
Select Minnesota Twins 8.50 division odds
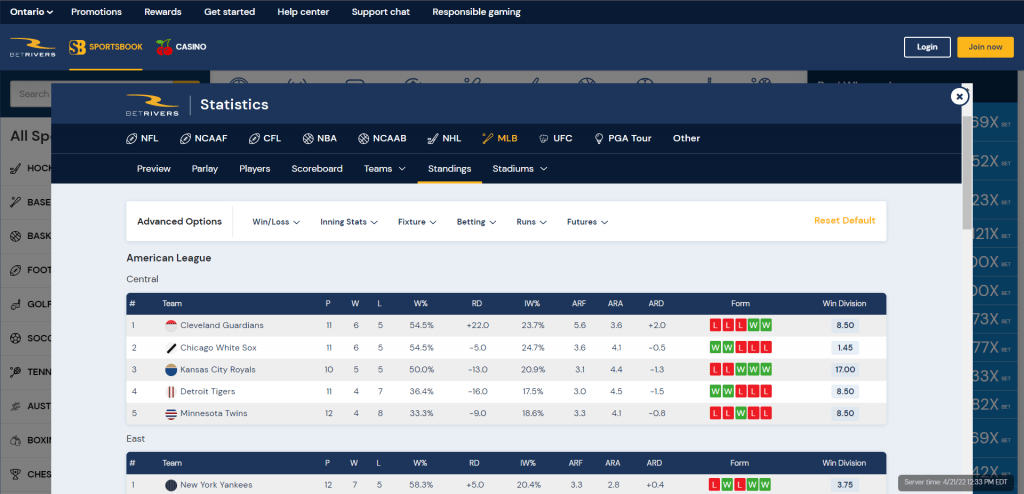[844, 414]
